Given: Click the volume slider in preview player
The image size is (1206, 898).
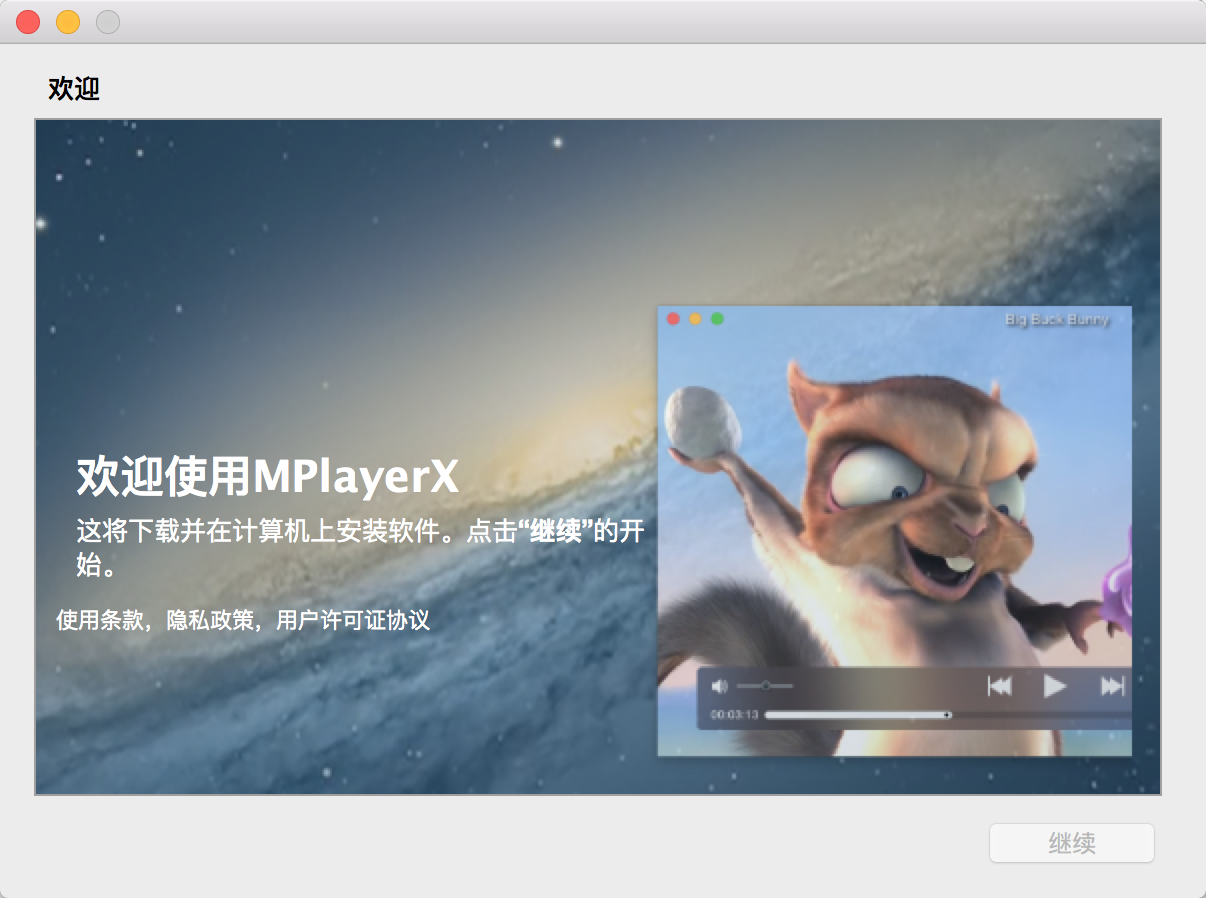Looking at the screenshot, I should coord(765,686).
